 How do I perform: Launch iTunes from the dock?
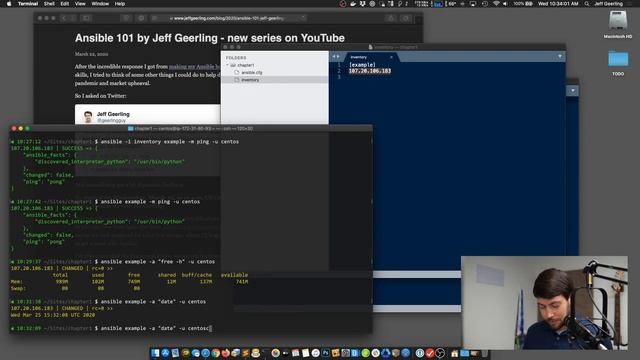(316, 353)
